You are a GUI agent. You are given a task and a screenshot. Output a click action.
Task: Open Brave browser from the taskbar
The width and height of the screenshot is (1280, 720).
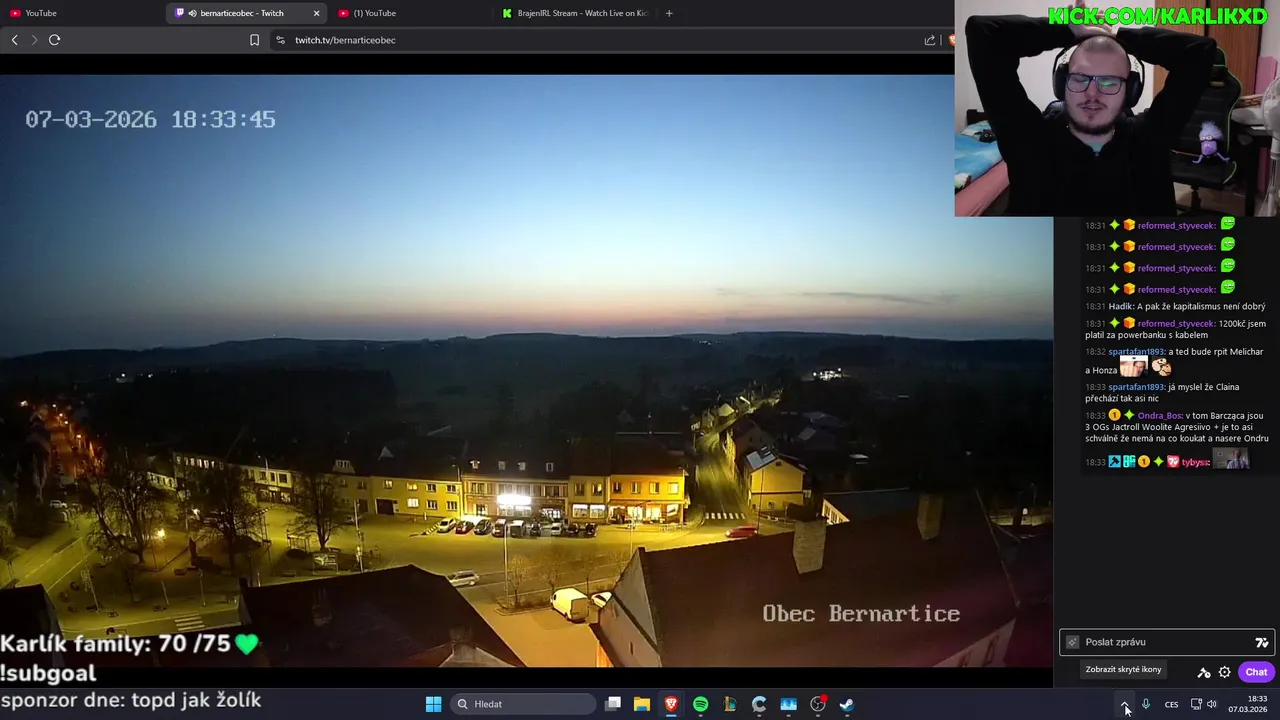[x=671, y=704]
